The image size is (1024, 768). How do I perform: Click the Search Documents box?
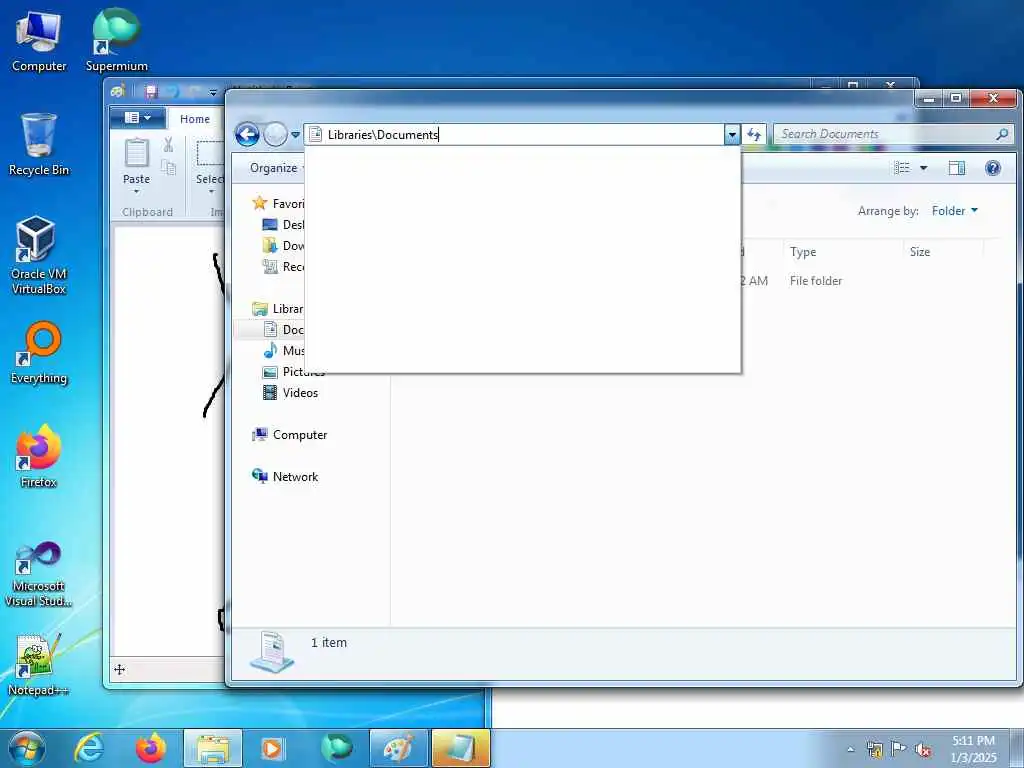[x=886, y=134]
